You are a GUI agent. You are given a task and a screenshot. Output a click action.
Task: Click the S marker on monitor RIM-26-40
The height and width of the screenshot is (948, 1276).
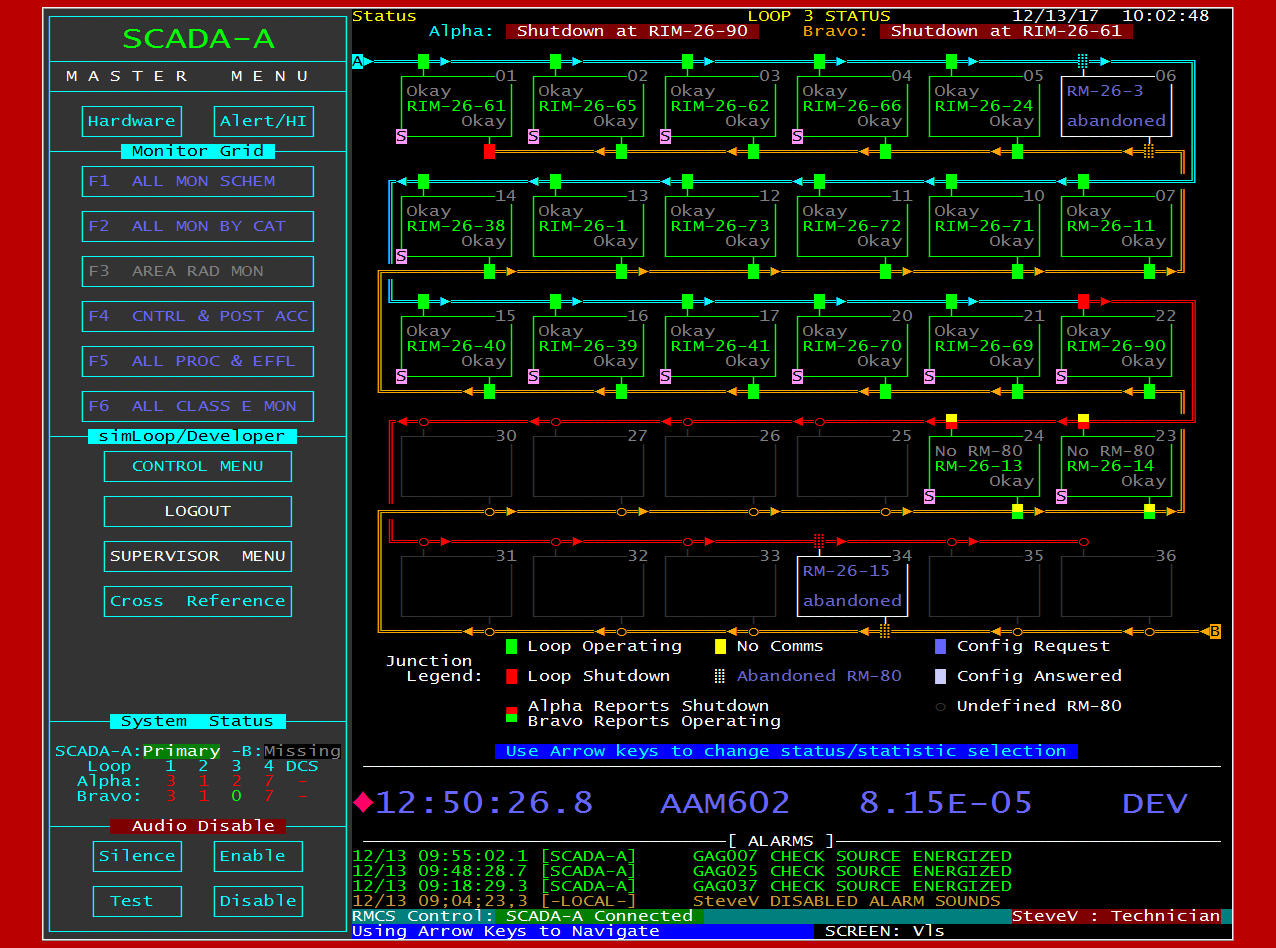pos(402,376)
